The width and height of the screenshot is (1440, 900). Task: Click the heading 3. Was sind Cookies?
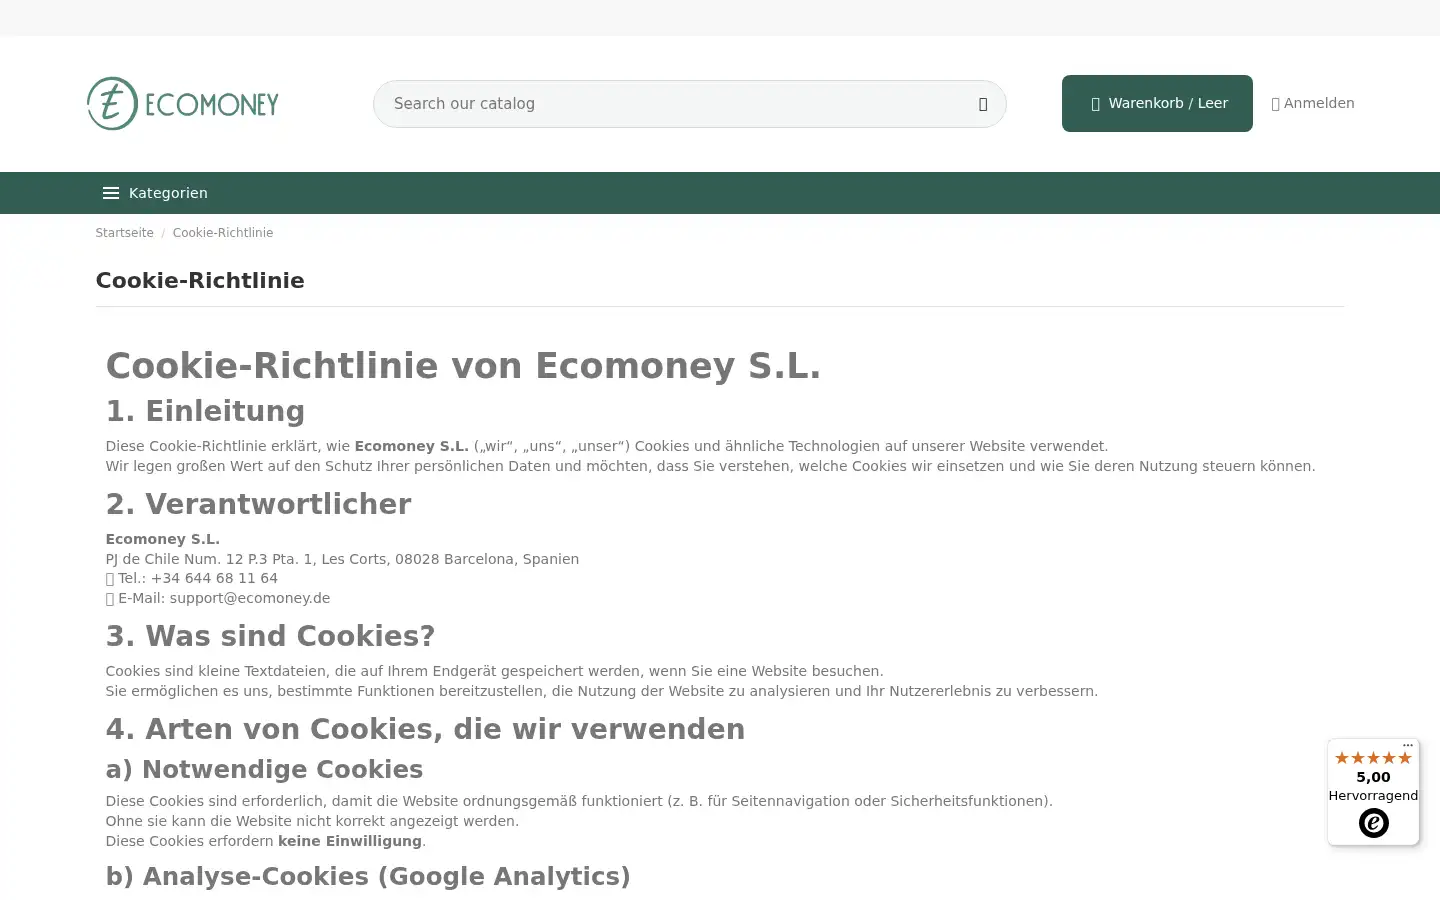pos(270,636)
